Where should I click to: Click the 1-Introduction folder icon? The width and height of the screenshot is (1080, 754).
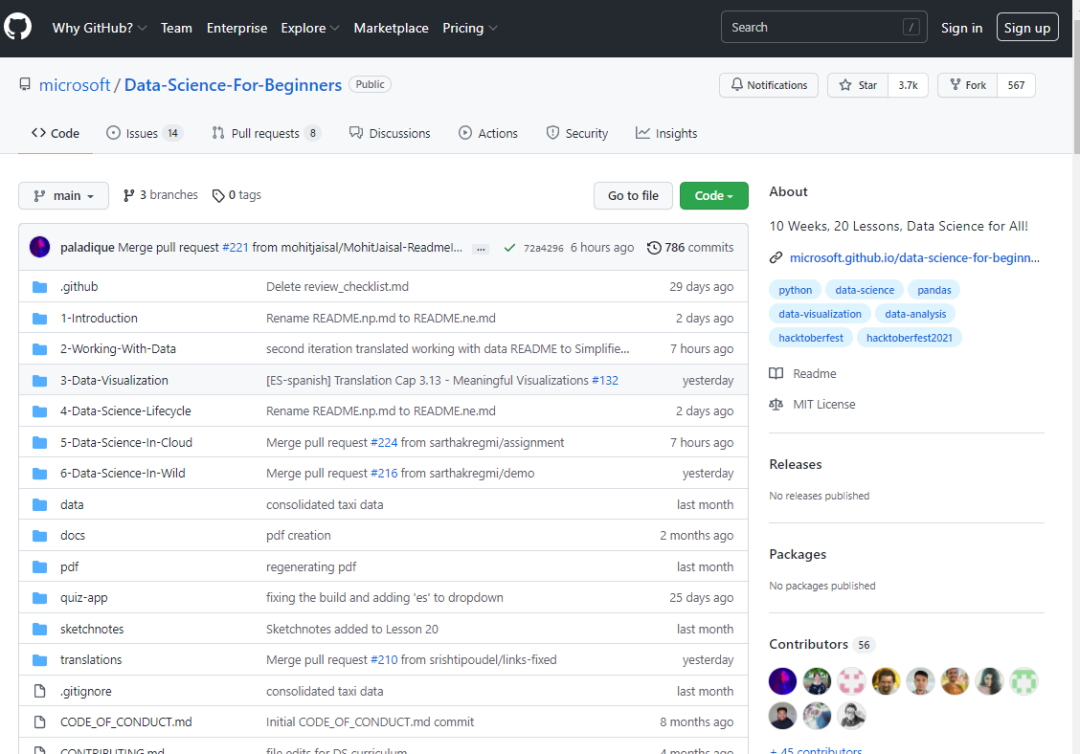tap(40, 318)
